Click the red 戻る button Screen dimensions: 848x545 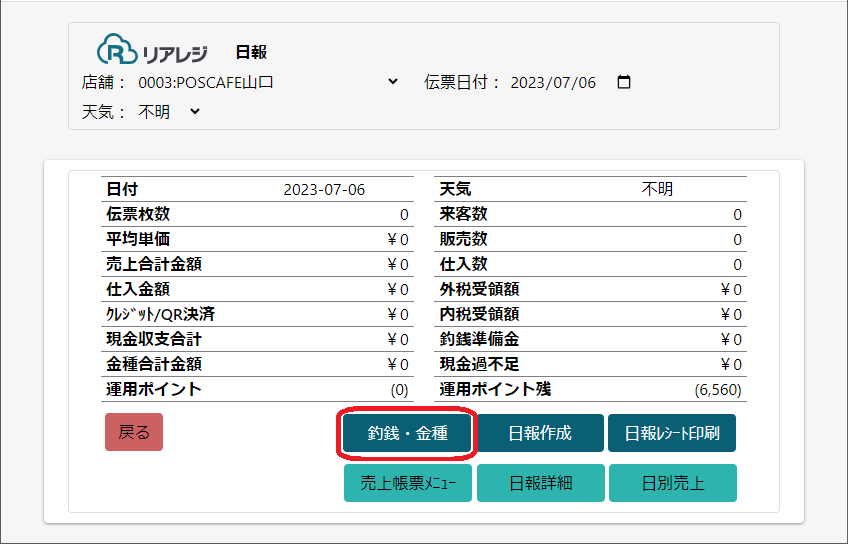(x=134, y=432)
